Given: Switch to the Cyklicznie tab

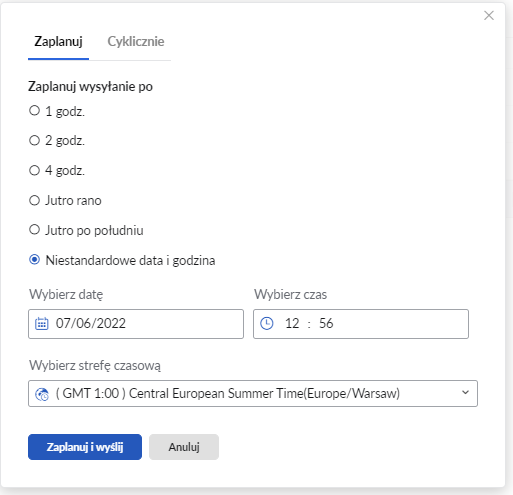Looking at the screenshot, I should (136, 41).
